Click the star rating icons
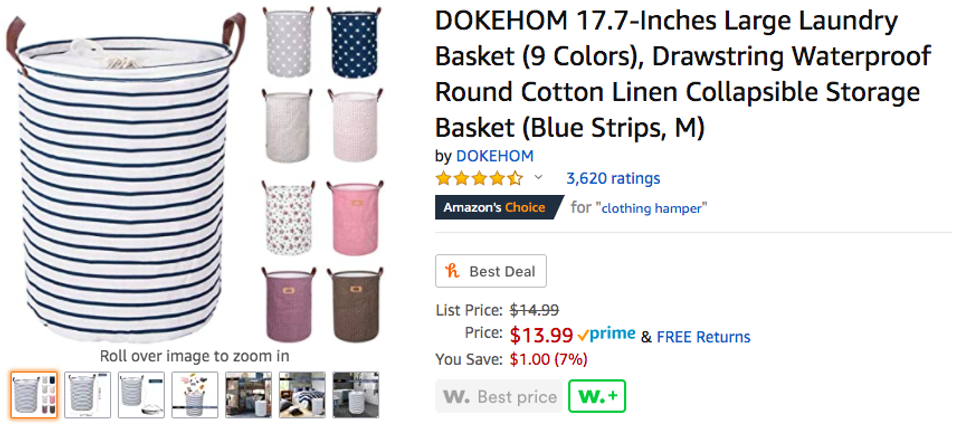980x425 pixels. 479,179
